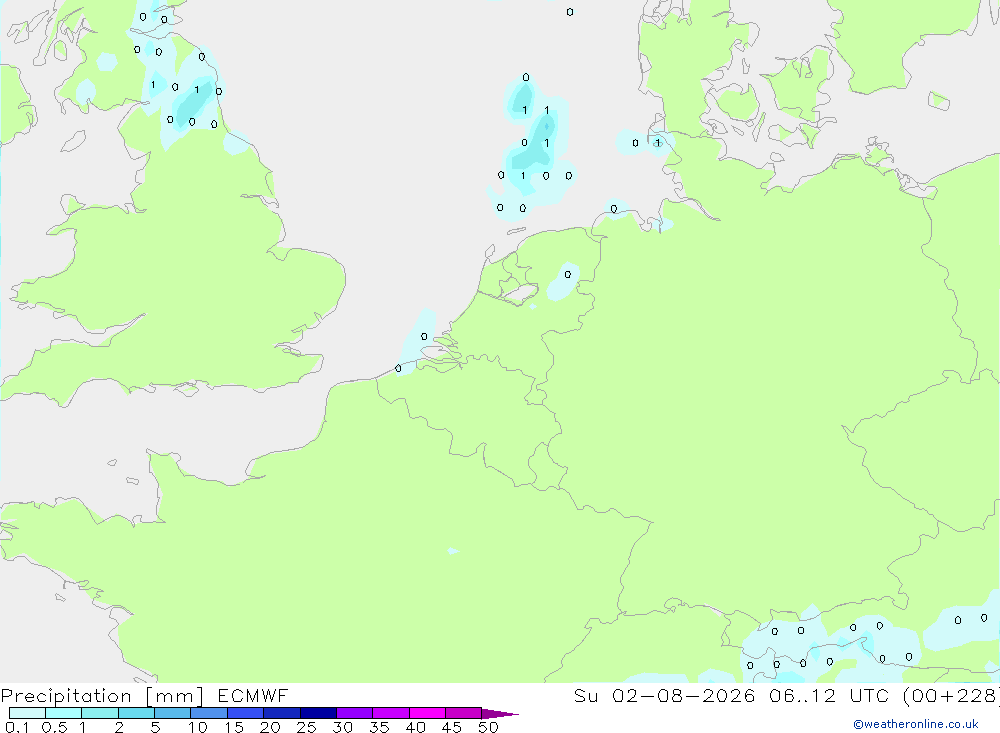1000x733 pixels.
Task: Click the '[mm]' unit label
Action: pyautogui.click(x=175, y=696)
